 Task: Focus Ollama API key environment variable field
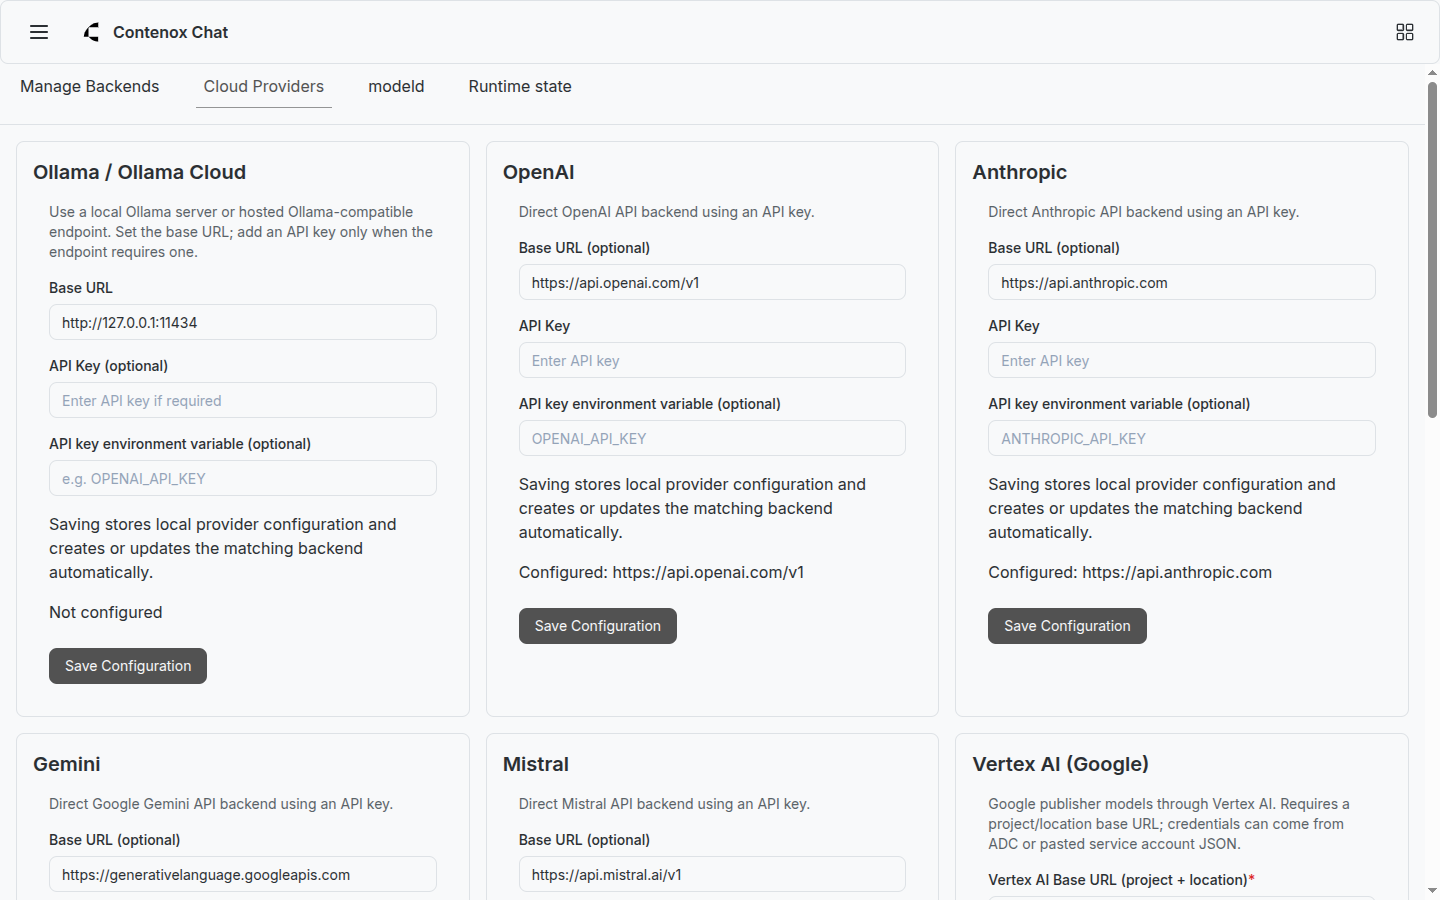click(x=243, y=478)
